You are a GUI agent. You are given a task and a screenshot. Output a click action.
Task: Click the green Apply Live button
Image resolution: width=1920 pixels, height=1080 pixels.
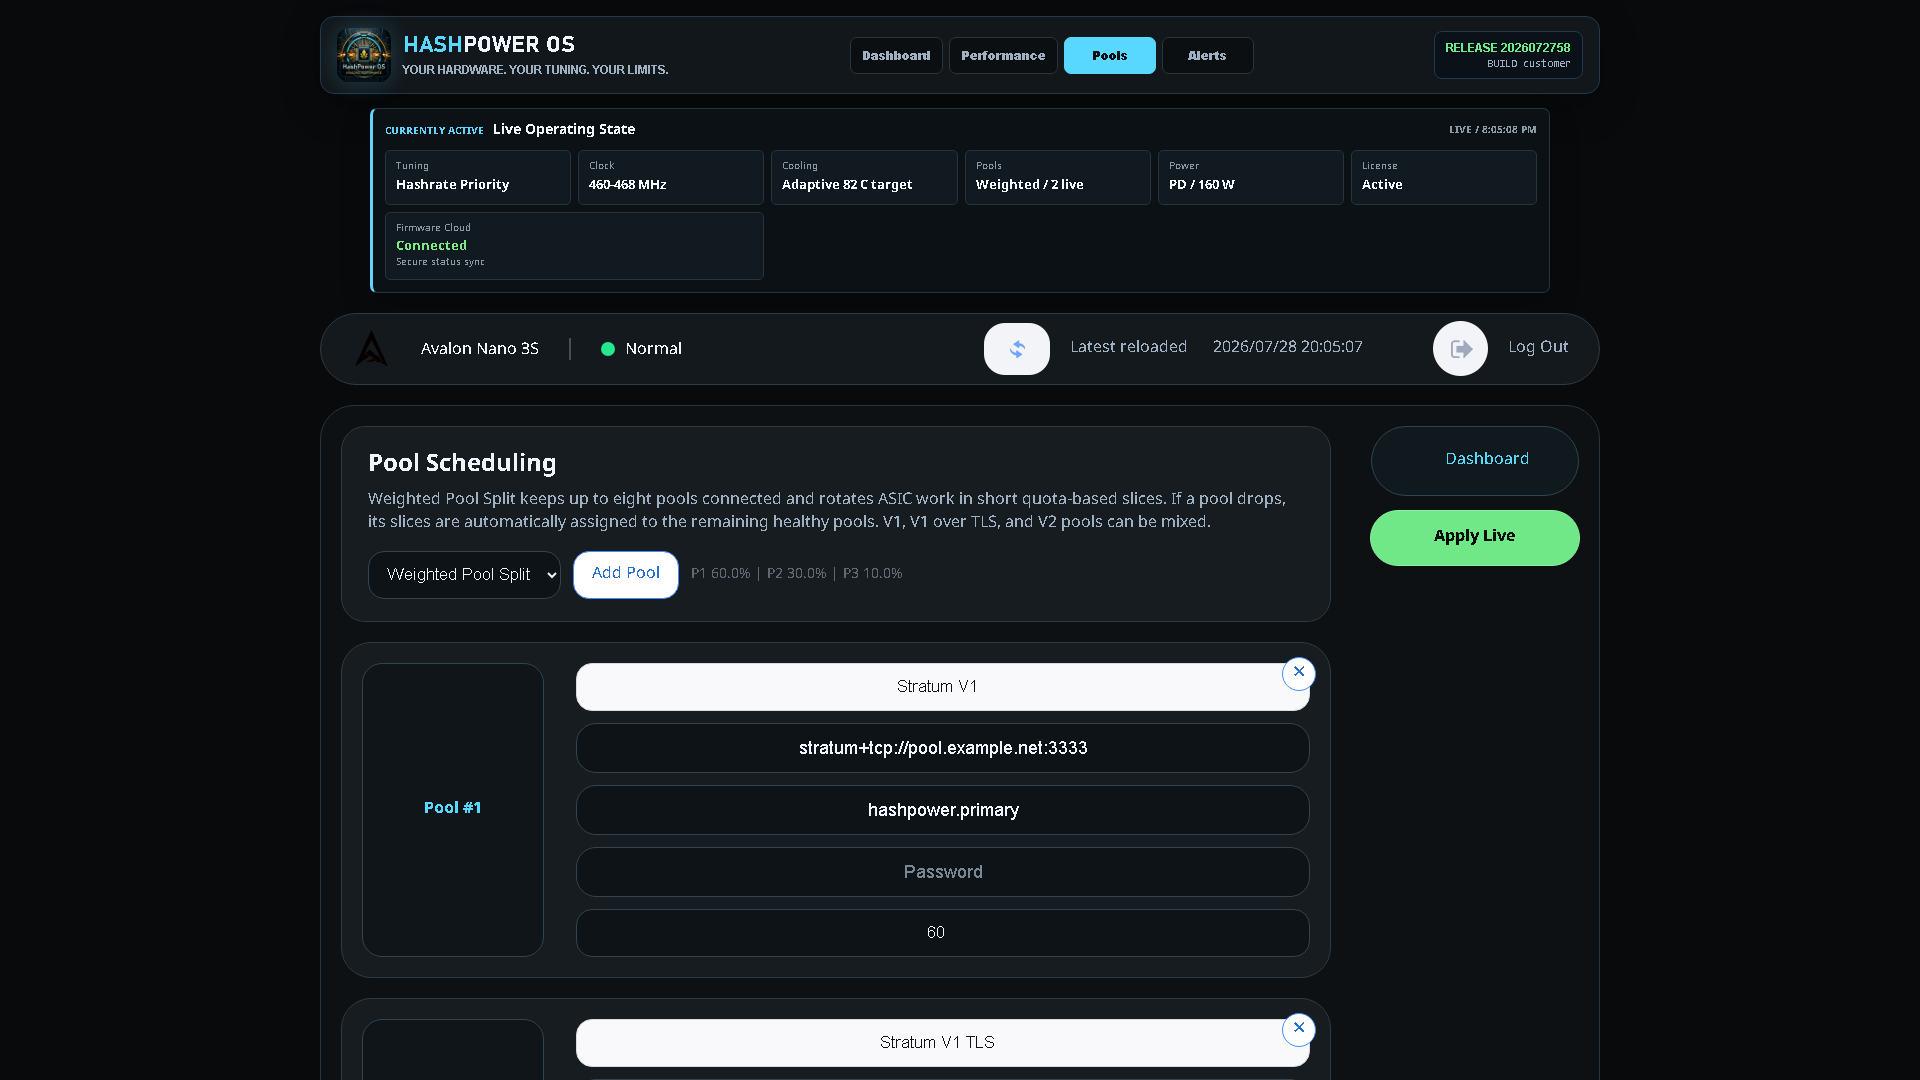tap(1475, 538)
